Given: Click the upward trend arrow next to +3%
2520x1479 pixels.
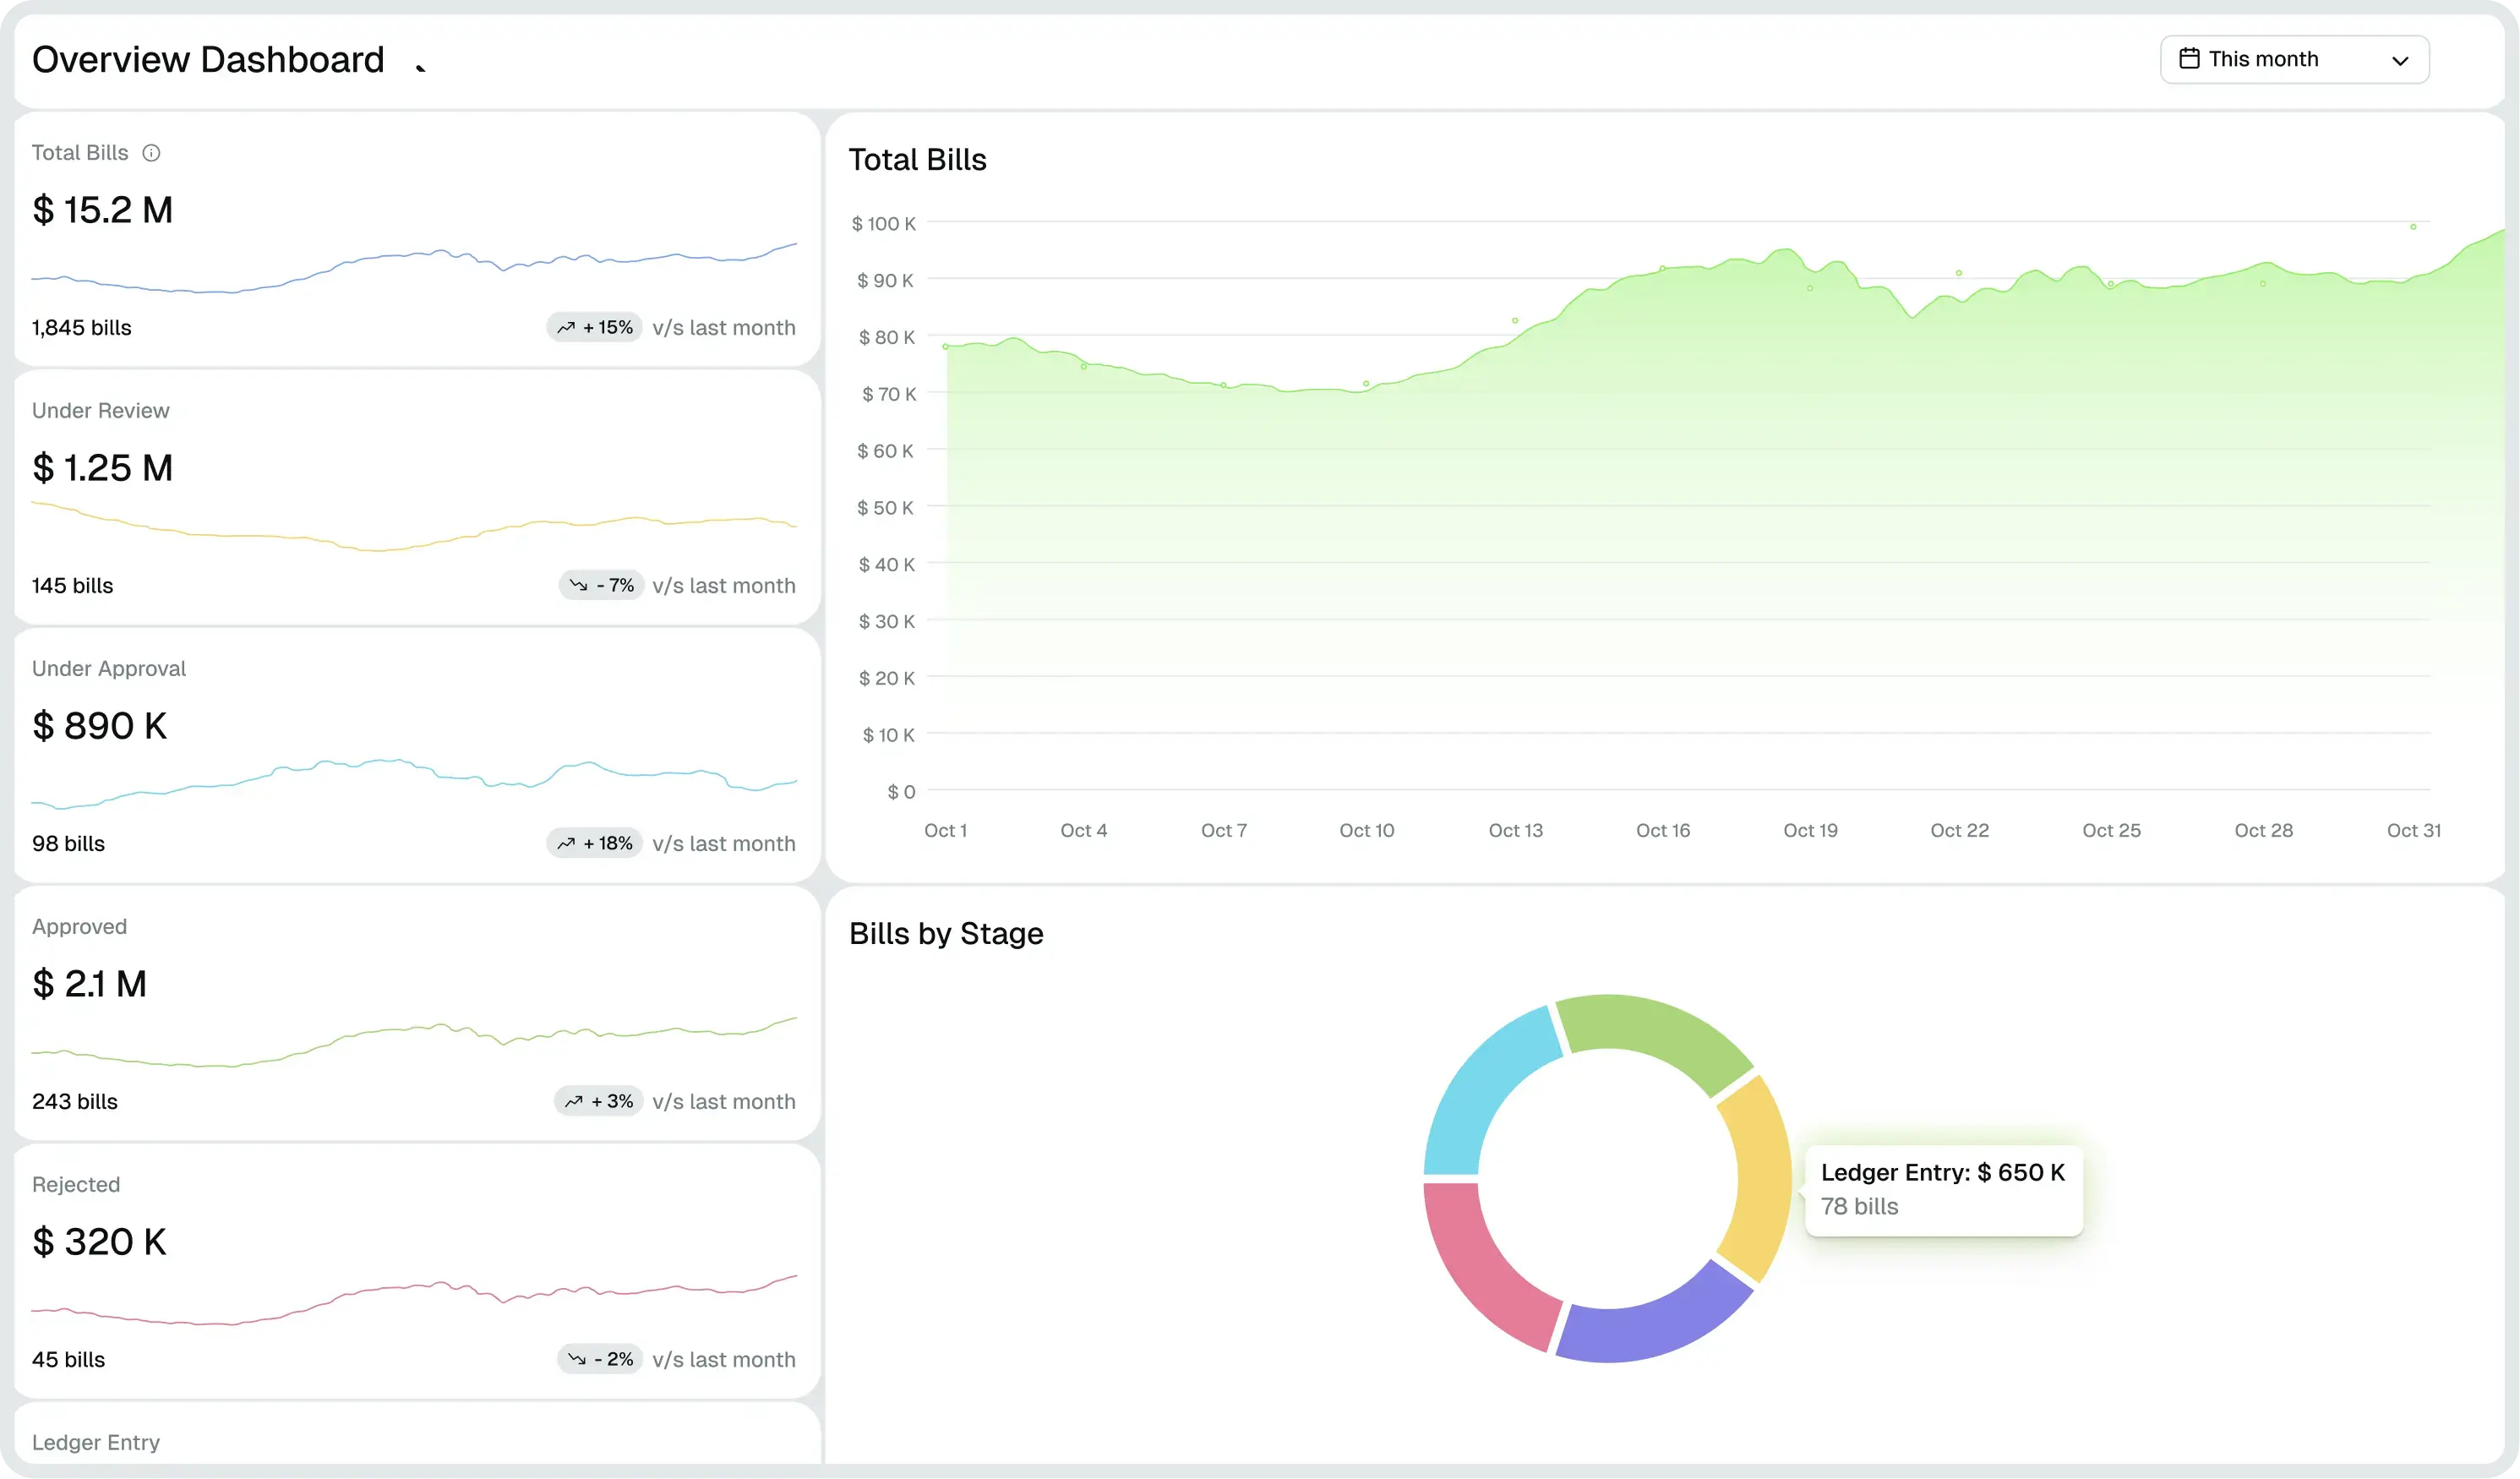Looking at the screenshot, I should (573, 1102).
